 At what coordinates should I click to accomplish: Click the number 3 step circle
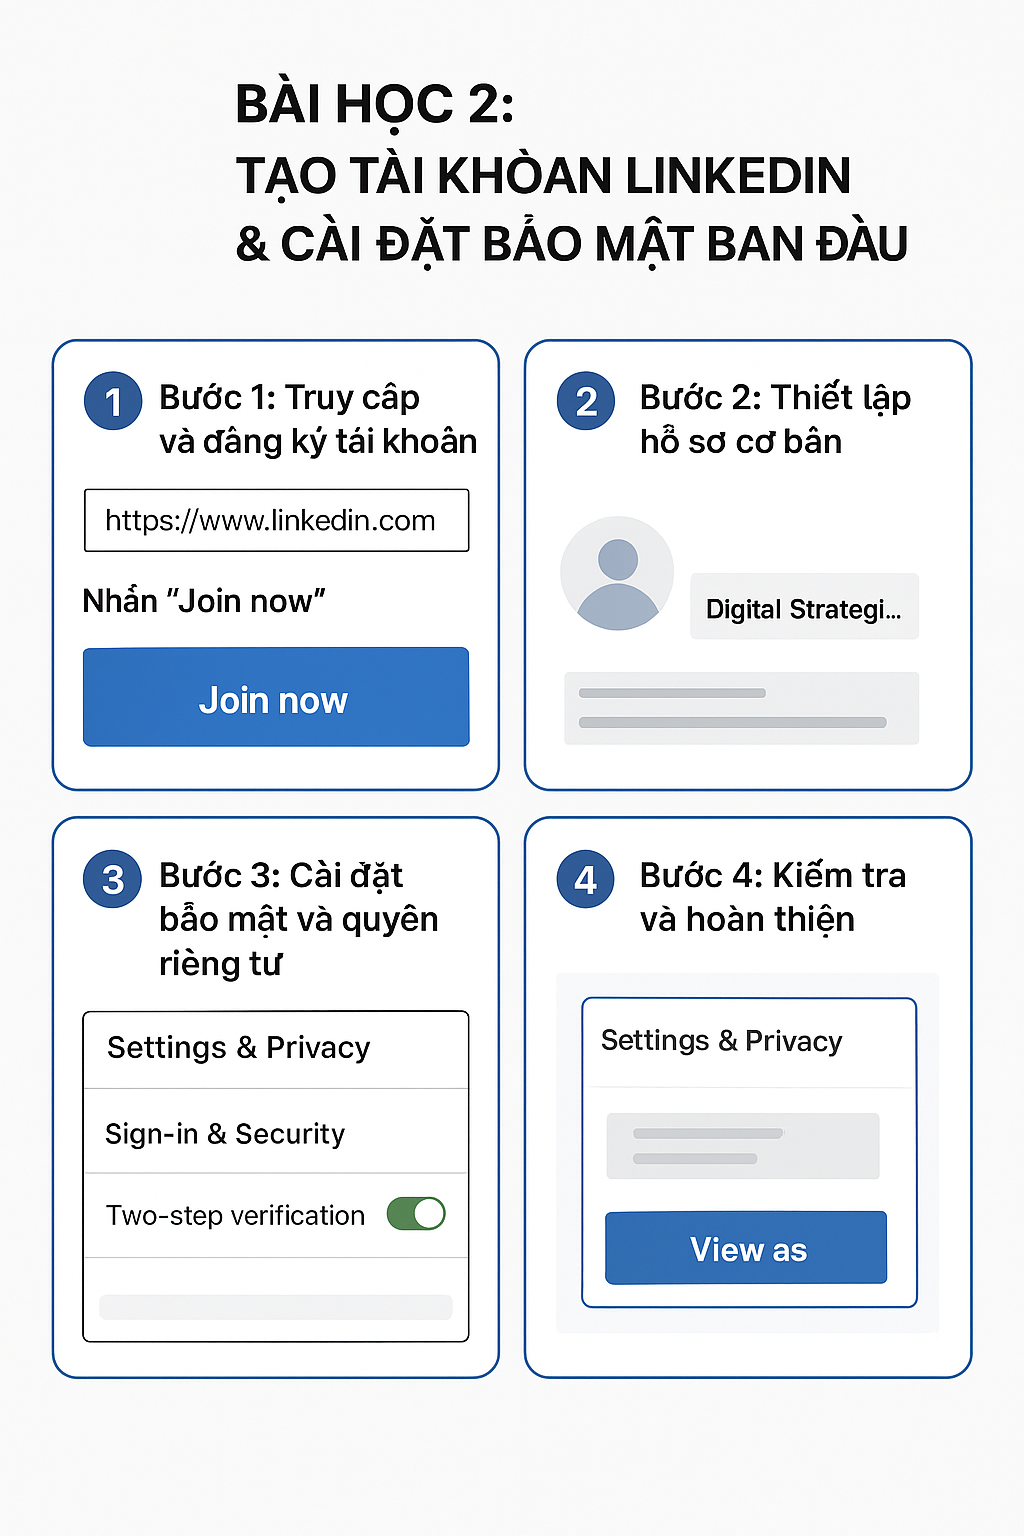point(113,879)
